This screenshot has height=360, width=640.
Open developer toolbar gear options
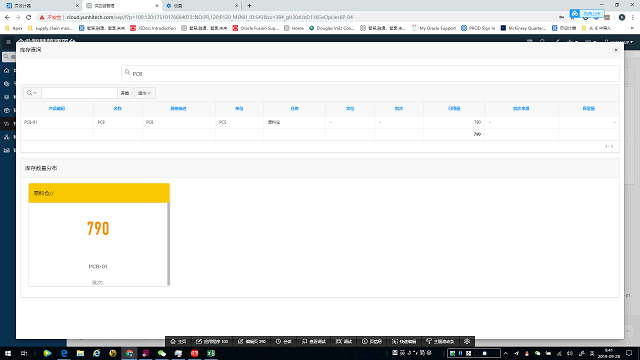(x=467, y=341)
